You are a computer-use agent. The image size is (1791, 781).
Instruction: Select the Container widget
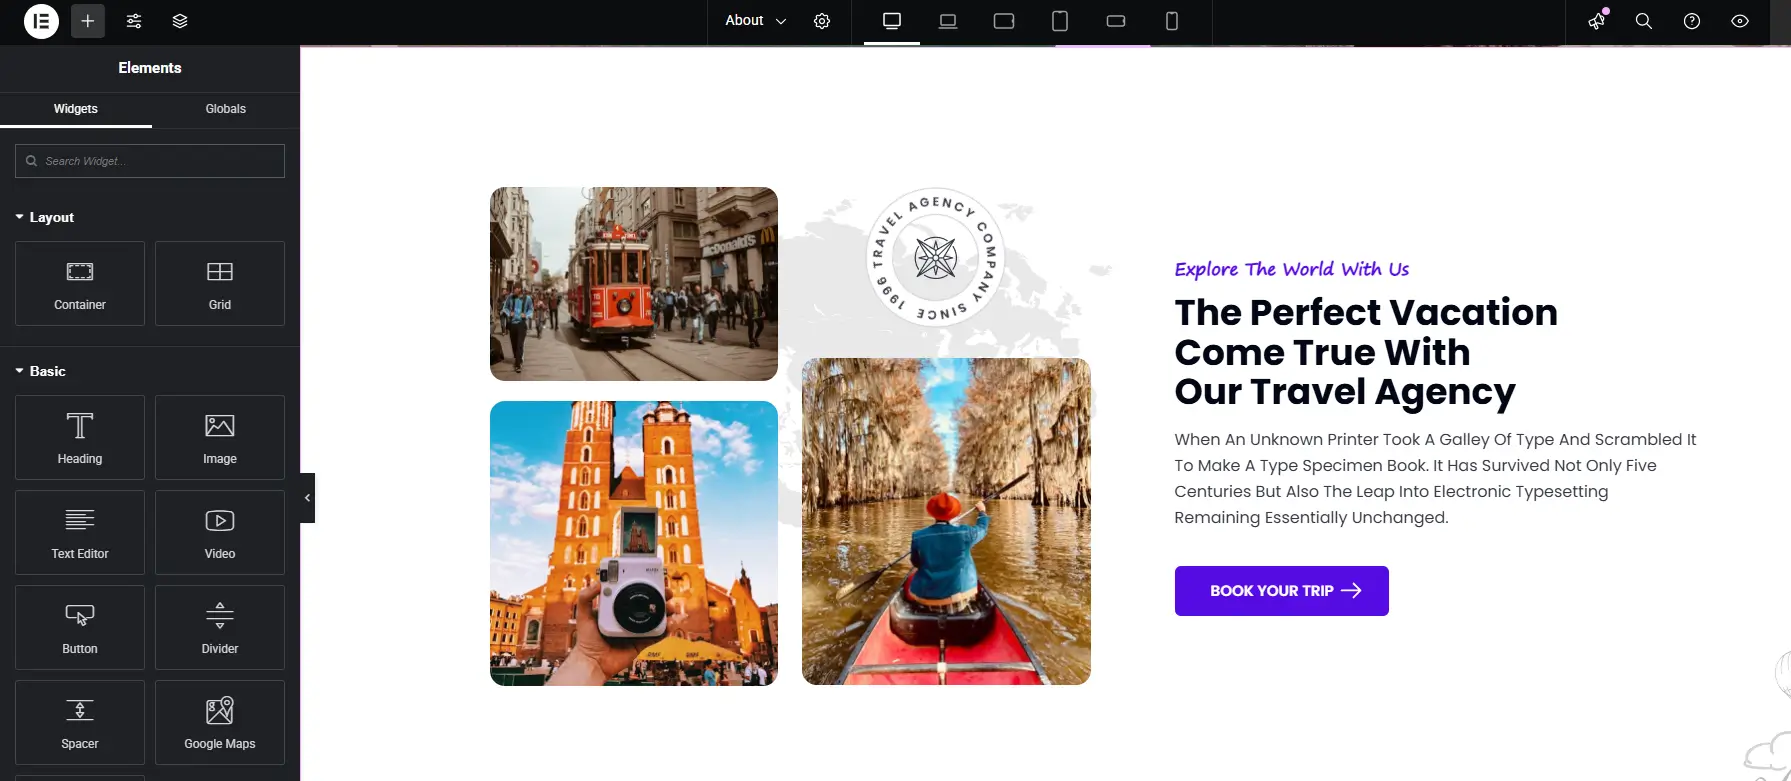[80, 283]
